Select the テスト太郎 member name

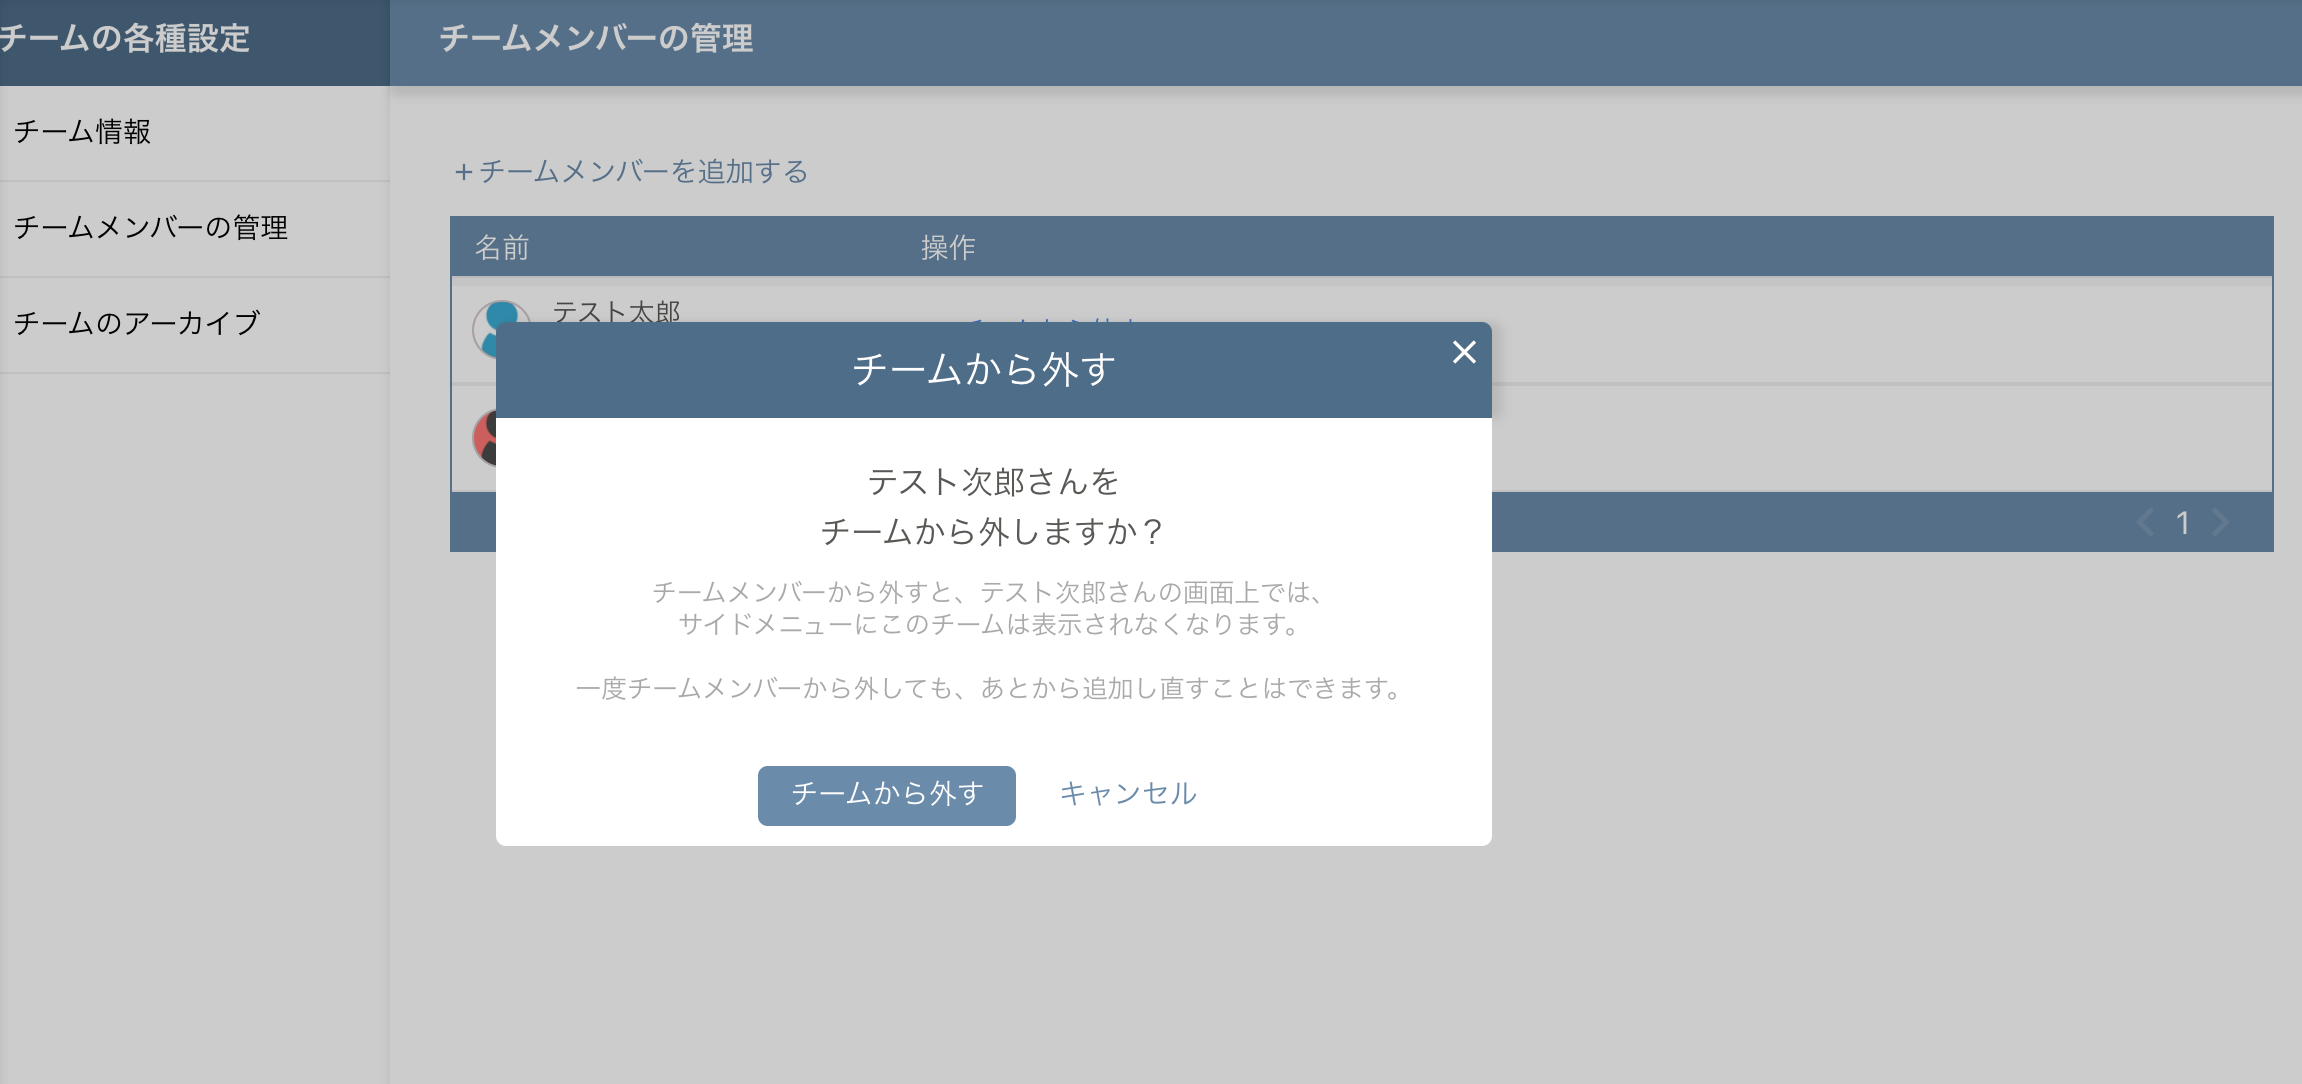(x=616, y=310)
